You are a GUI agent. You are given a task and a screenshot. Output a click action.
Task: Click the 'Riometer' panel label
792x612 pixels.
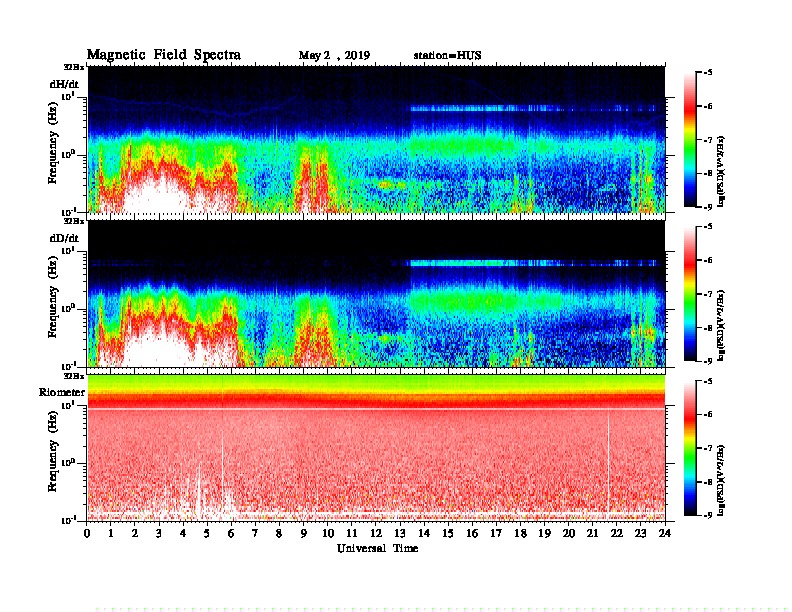(x=62, y=392)
